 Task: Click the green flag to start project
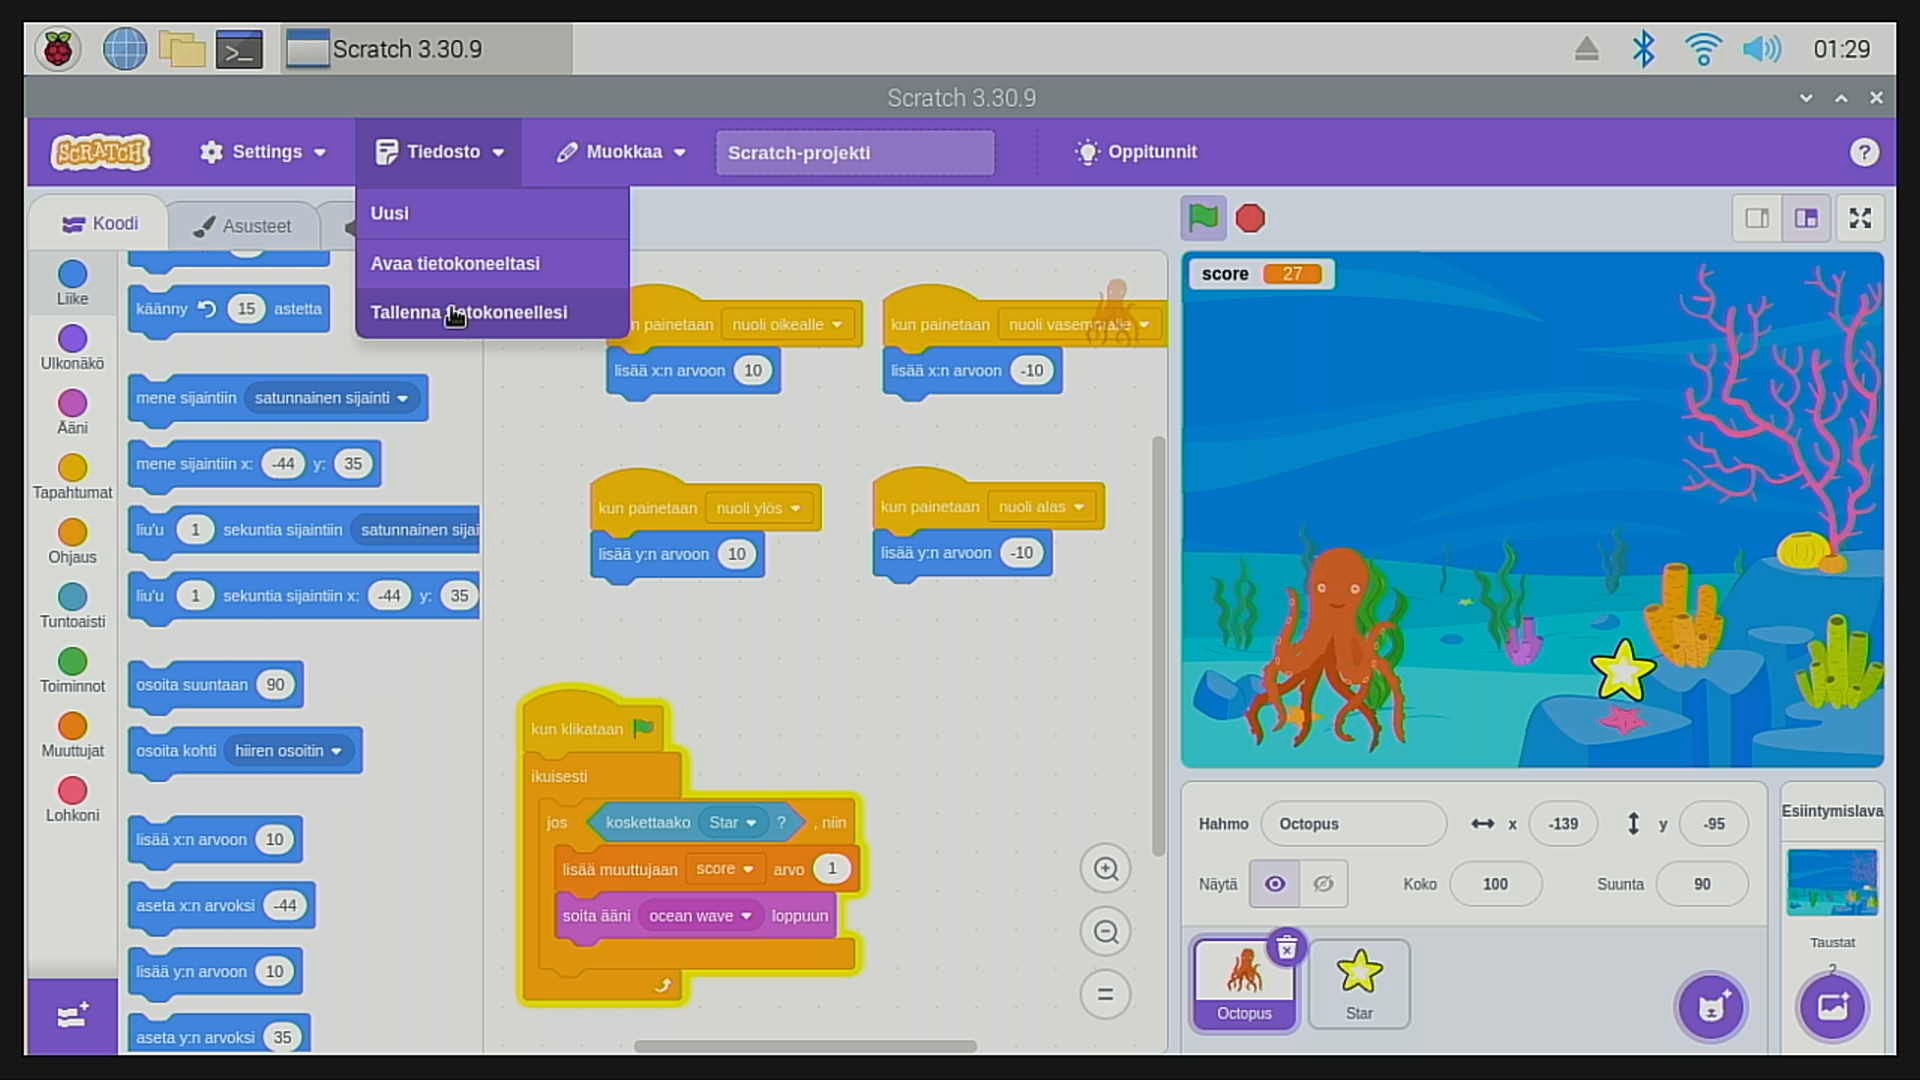1203,218
